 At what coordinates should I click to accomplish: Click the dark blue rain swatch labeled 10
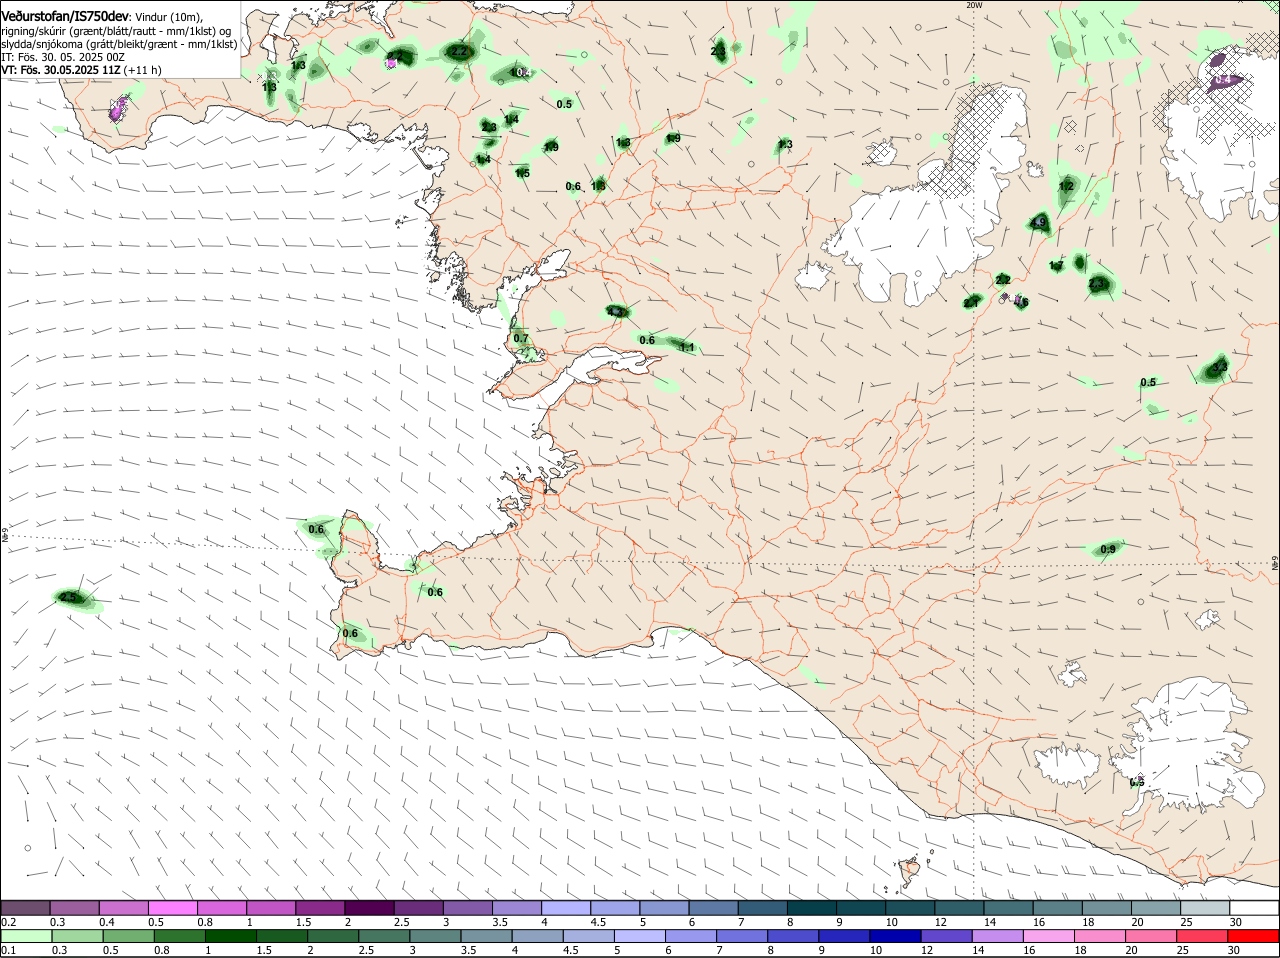pyautogui.click(x=896, y=936)
